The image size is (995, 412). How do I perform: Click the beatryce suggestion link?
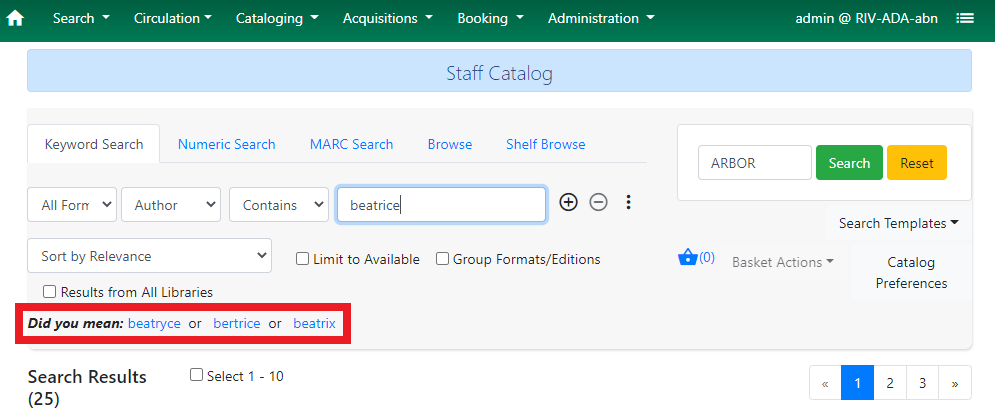(x=154, y=323)
